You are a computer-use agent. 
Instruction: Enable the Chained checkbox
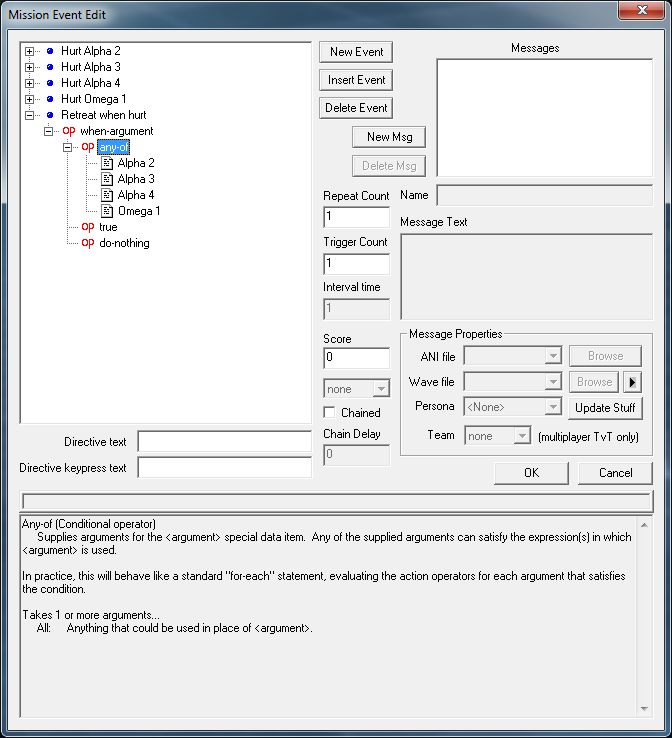(330, 412)
